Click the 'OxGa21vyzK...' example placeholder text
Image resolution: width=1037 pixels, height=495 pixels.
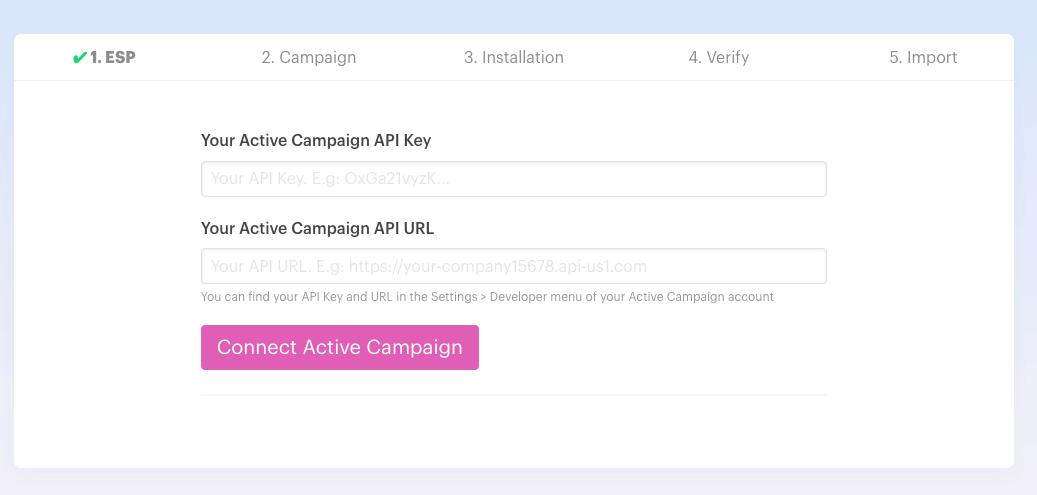[x=397, y=179]
